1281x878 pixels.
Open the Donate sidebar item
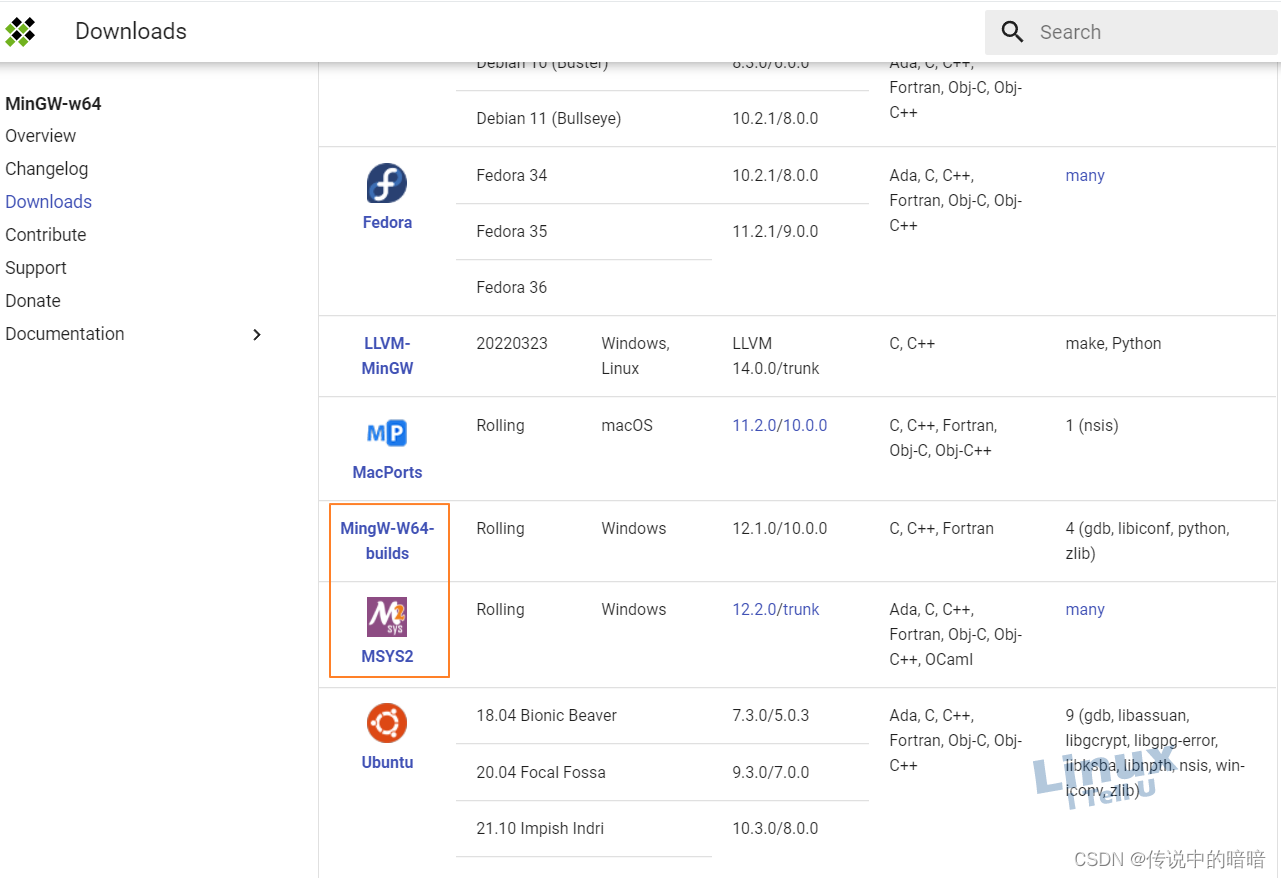[x=33, y=301]
